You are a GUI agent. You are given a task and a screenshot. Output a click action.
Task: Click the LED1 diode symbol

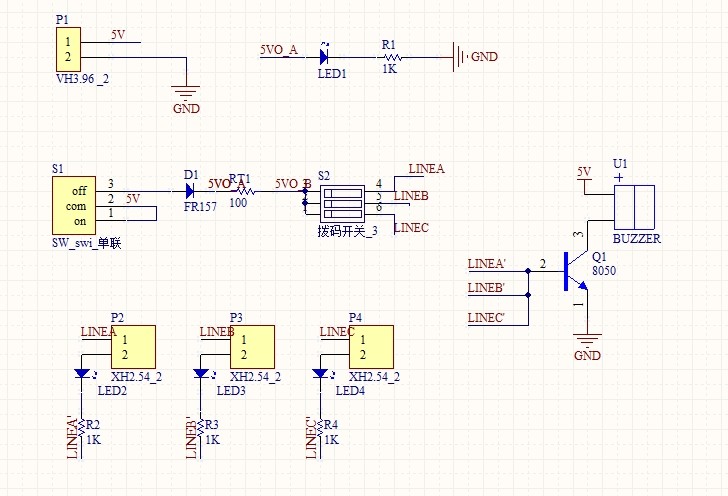[324, 57]
